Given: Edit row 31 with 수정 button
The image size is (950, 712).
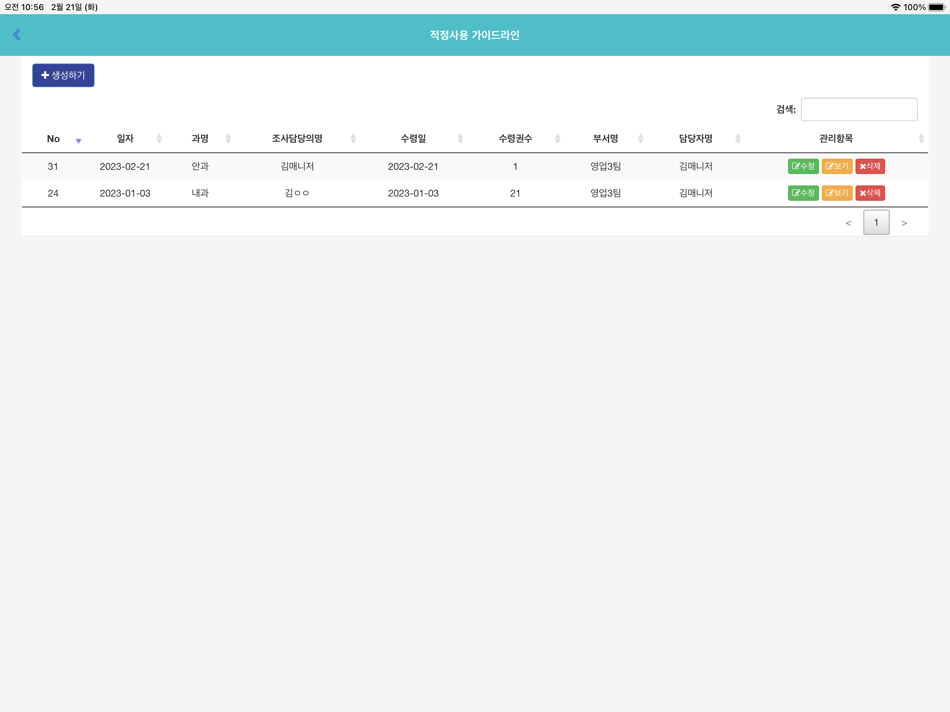Looking at the screenshot, I should click(x=803, y=166).
